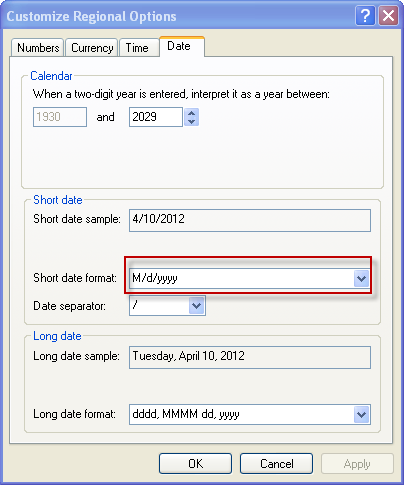Image resolution: width=404 pixels, height=485 pixels.
Task: Decrease the two-digit year upper limit
Action: [191, 121]
